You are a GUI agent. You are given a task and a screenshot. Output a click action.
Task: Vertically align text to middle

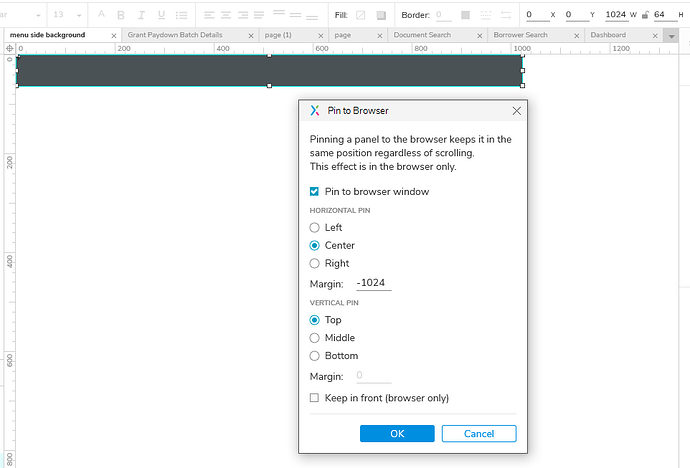[x=295, y=15]
